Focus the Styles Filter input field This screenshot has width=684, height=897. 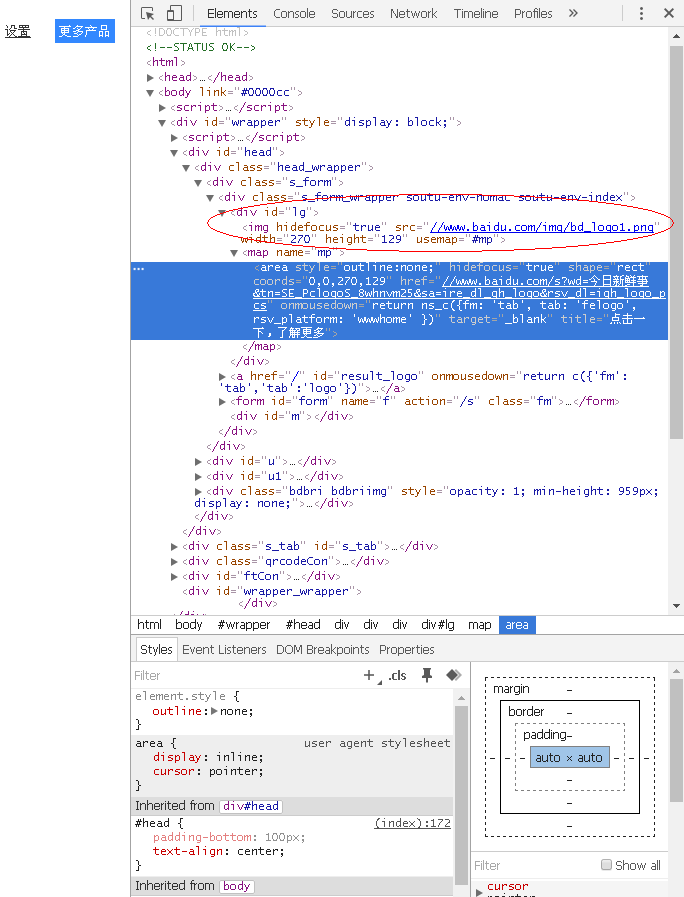(x=246, y=676)
